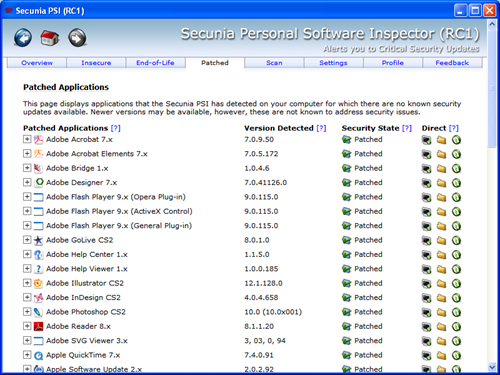Expand Adobe Flash Player 9.x Opera Plug-in entry
This screenshot has height=375, width=500.
click(x=27, y=196)
